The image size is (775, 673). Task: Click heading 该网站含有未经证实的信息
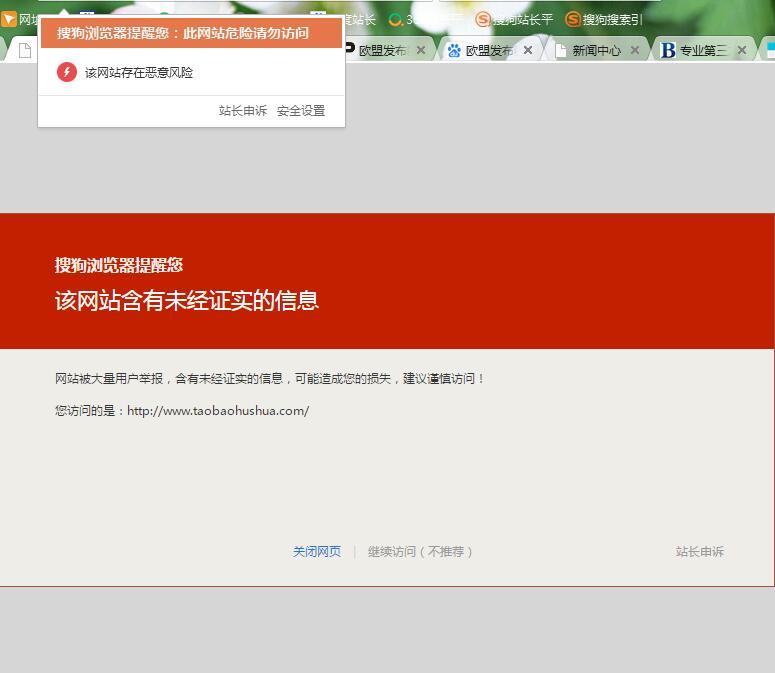pyautogui.click(x=187, y=300)
